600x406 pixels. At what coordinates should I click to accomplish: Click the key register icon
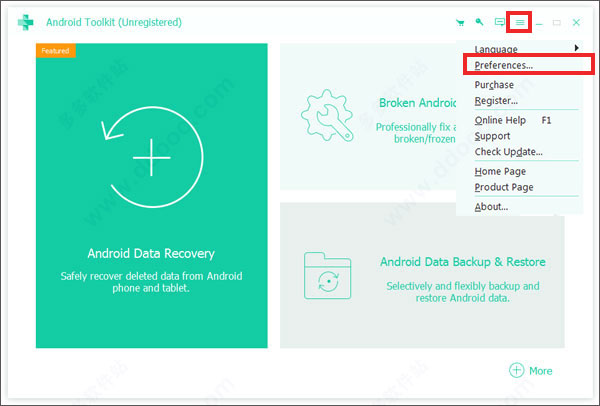click(x=479, y=22)
